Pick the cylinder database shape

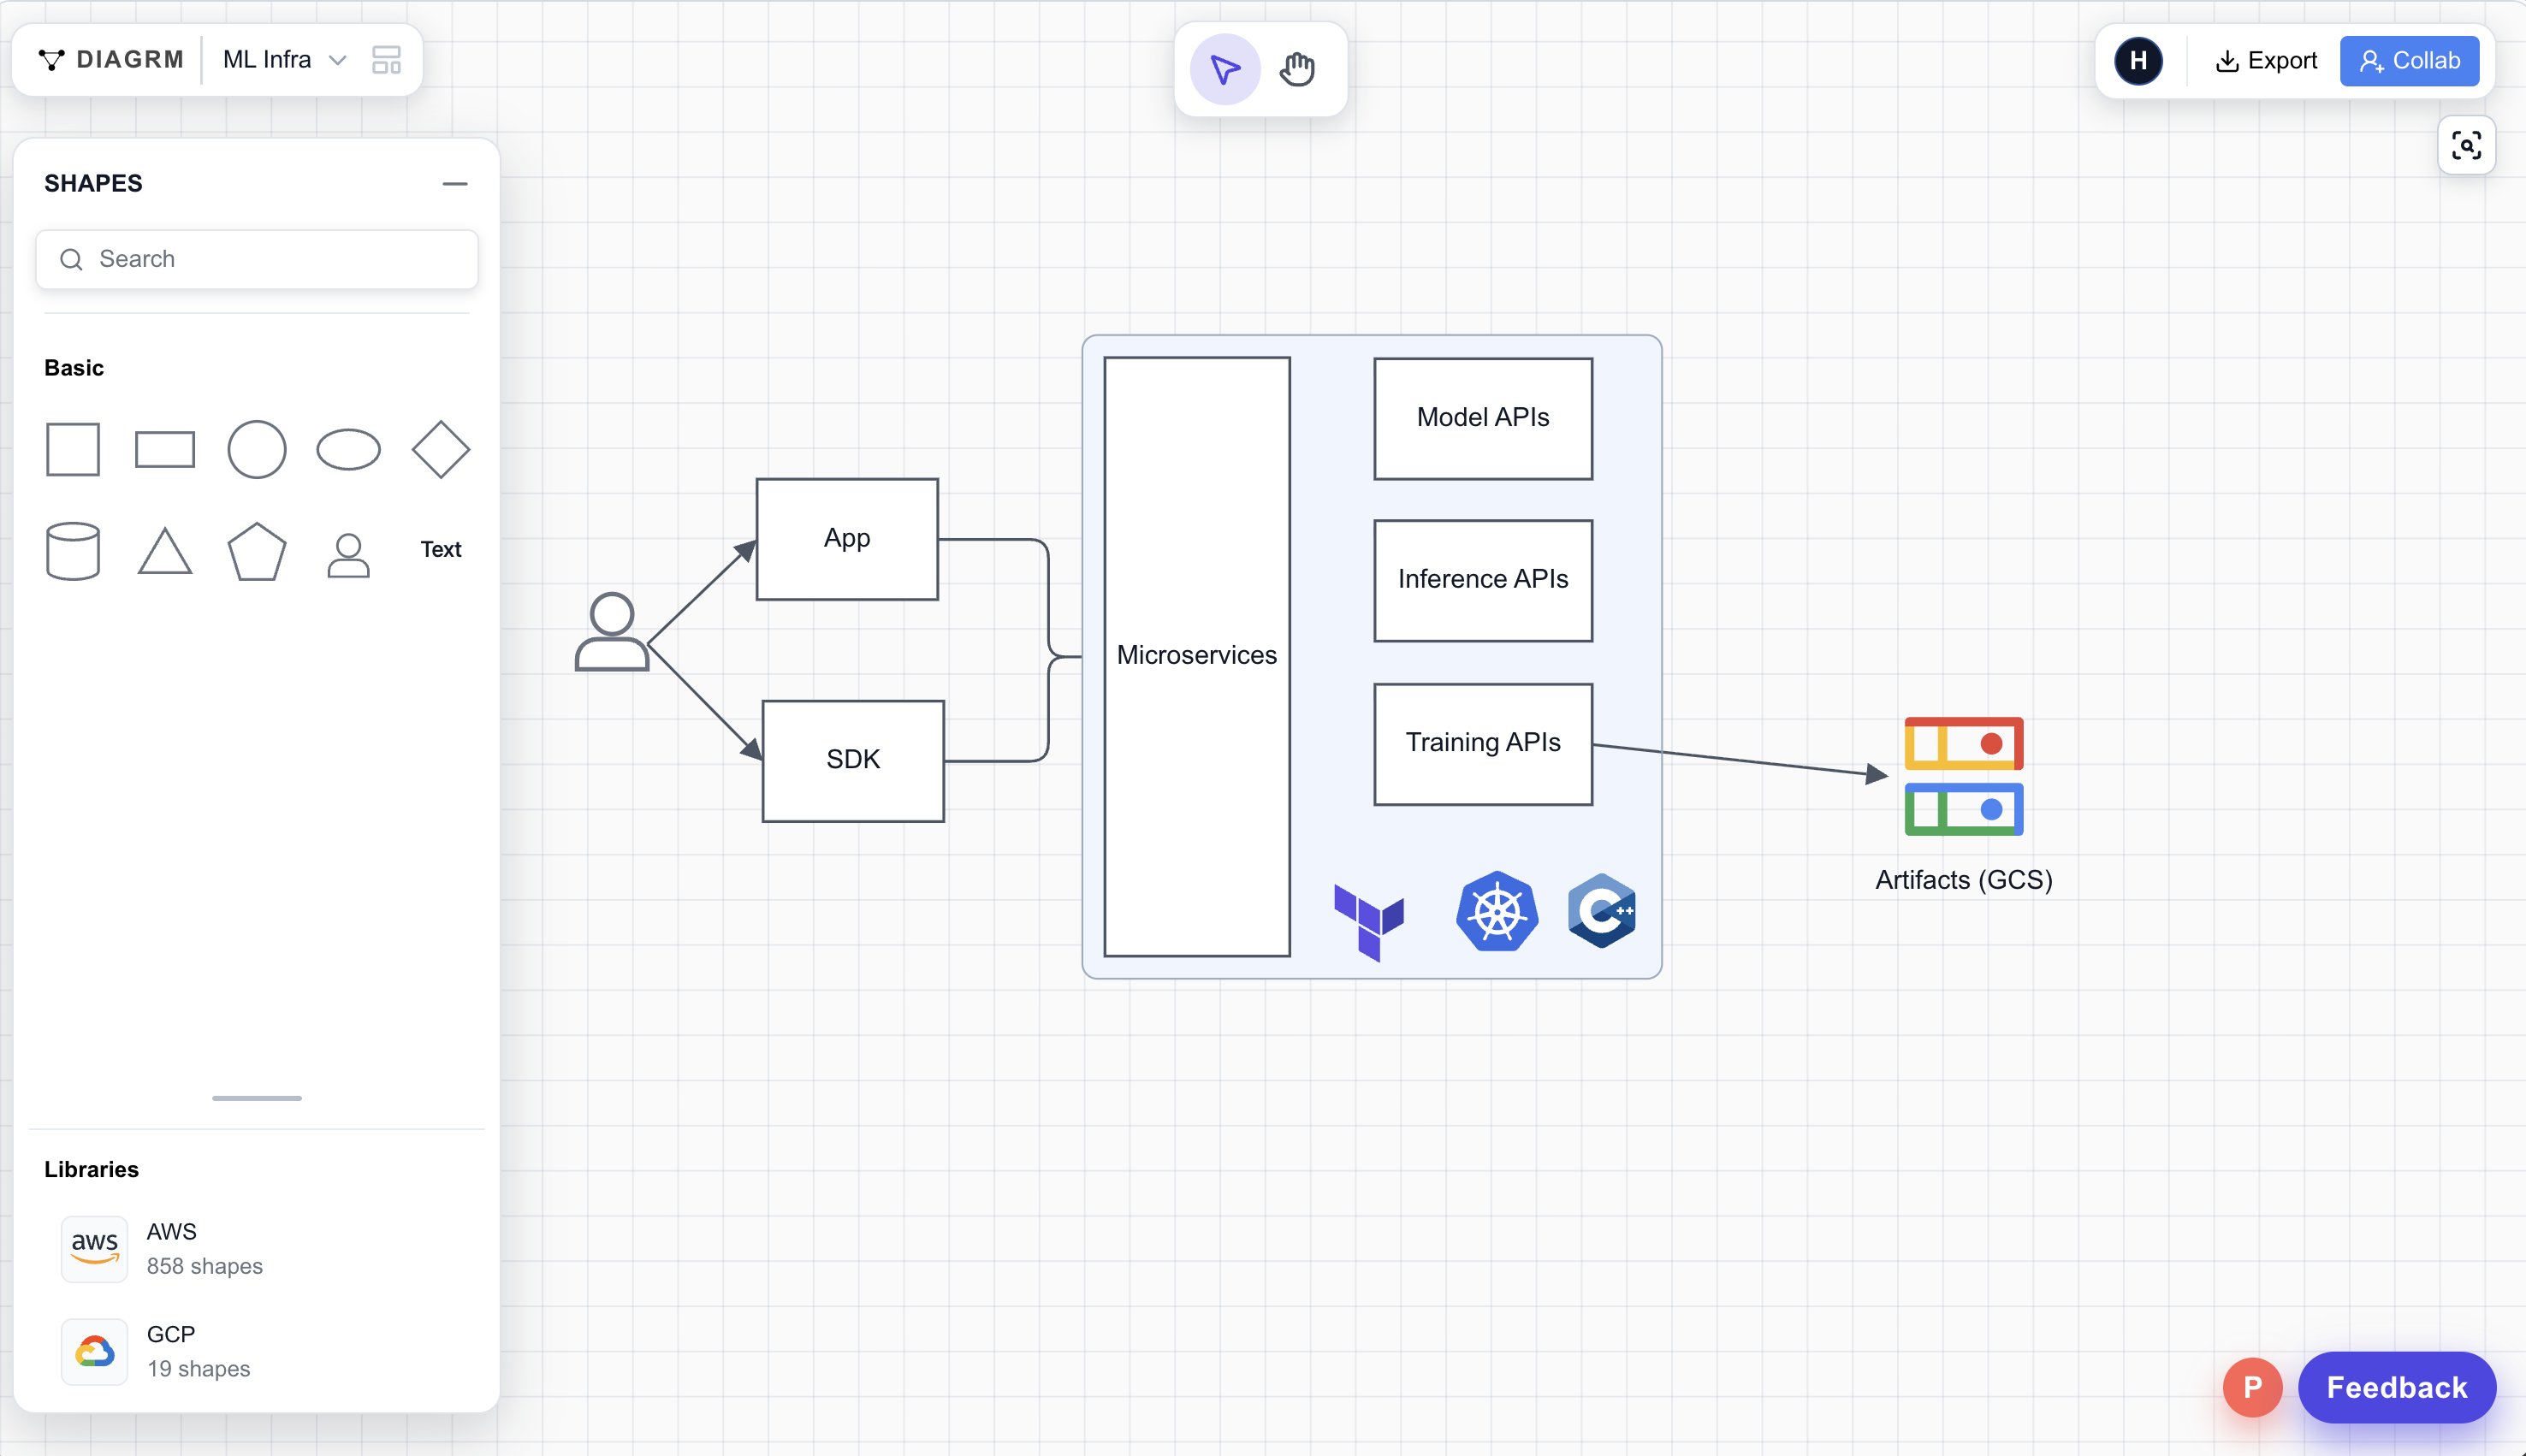pos(73,550)
